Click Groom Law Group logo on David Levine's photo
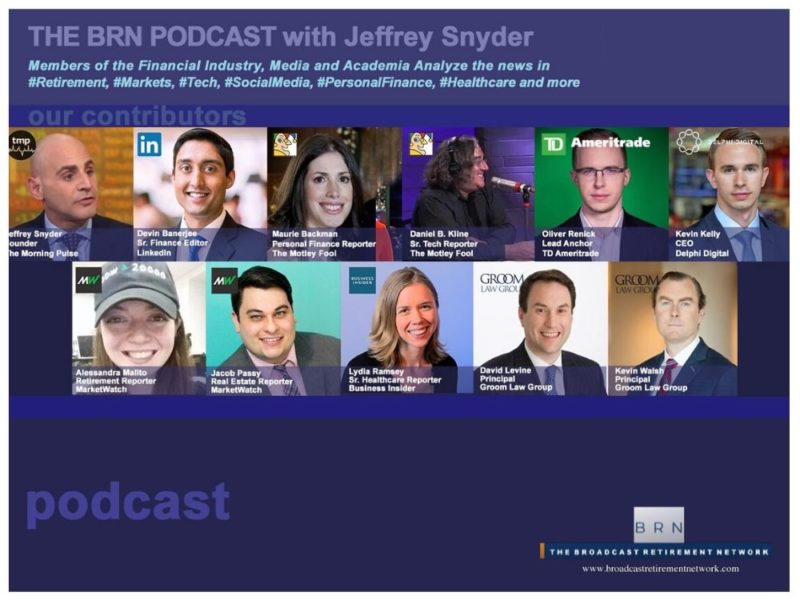This screenshot has width=800, height=600. pyautogui.click(x=502, y=283)
